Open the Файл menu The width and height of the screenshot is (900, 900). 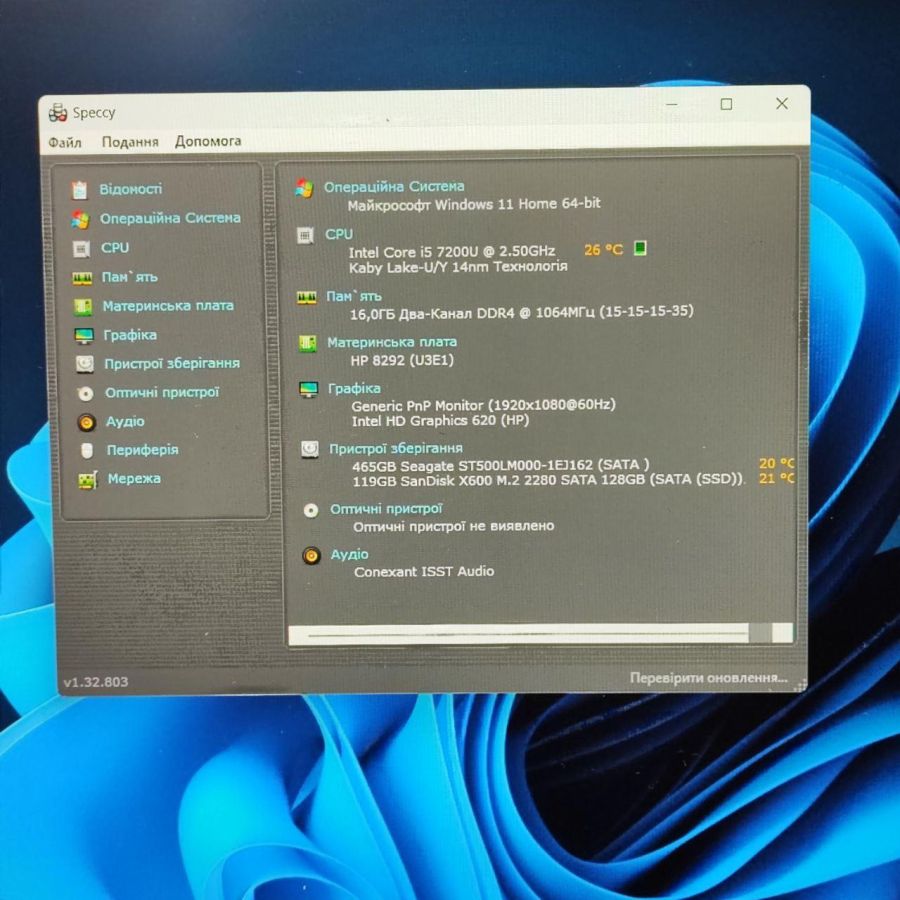click(x=64, y=142)
